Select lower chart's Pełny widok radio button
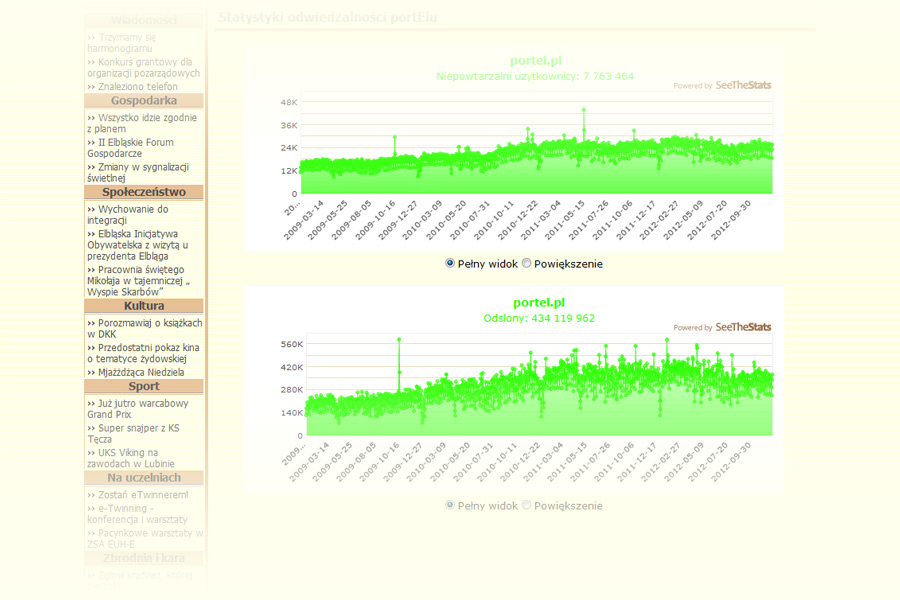Image resolution: width=900 pixels, height=600 pixels. [450, 505]
